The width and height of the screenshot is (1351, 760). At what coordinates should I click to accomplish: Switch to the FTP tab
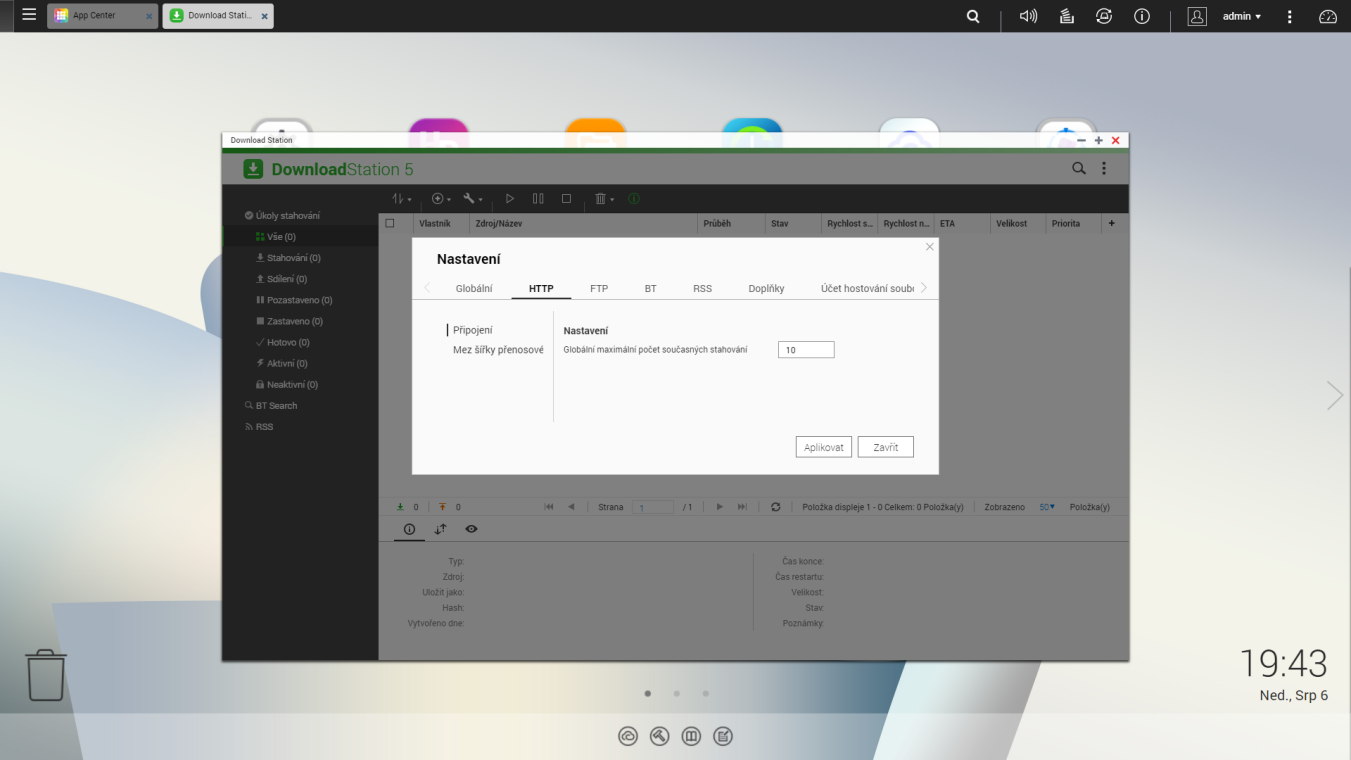point(599,289)
